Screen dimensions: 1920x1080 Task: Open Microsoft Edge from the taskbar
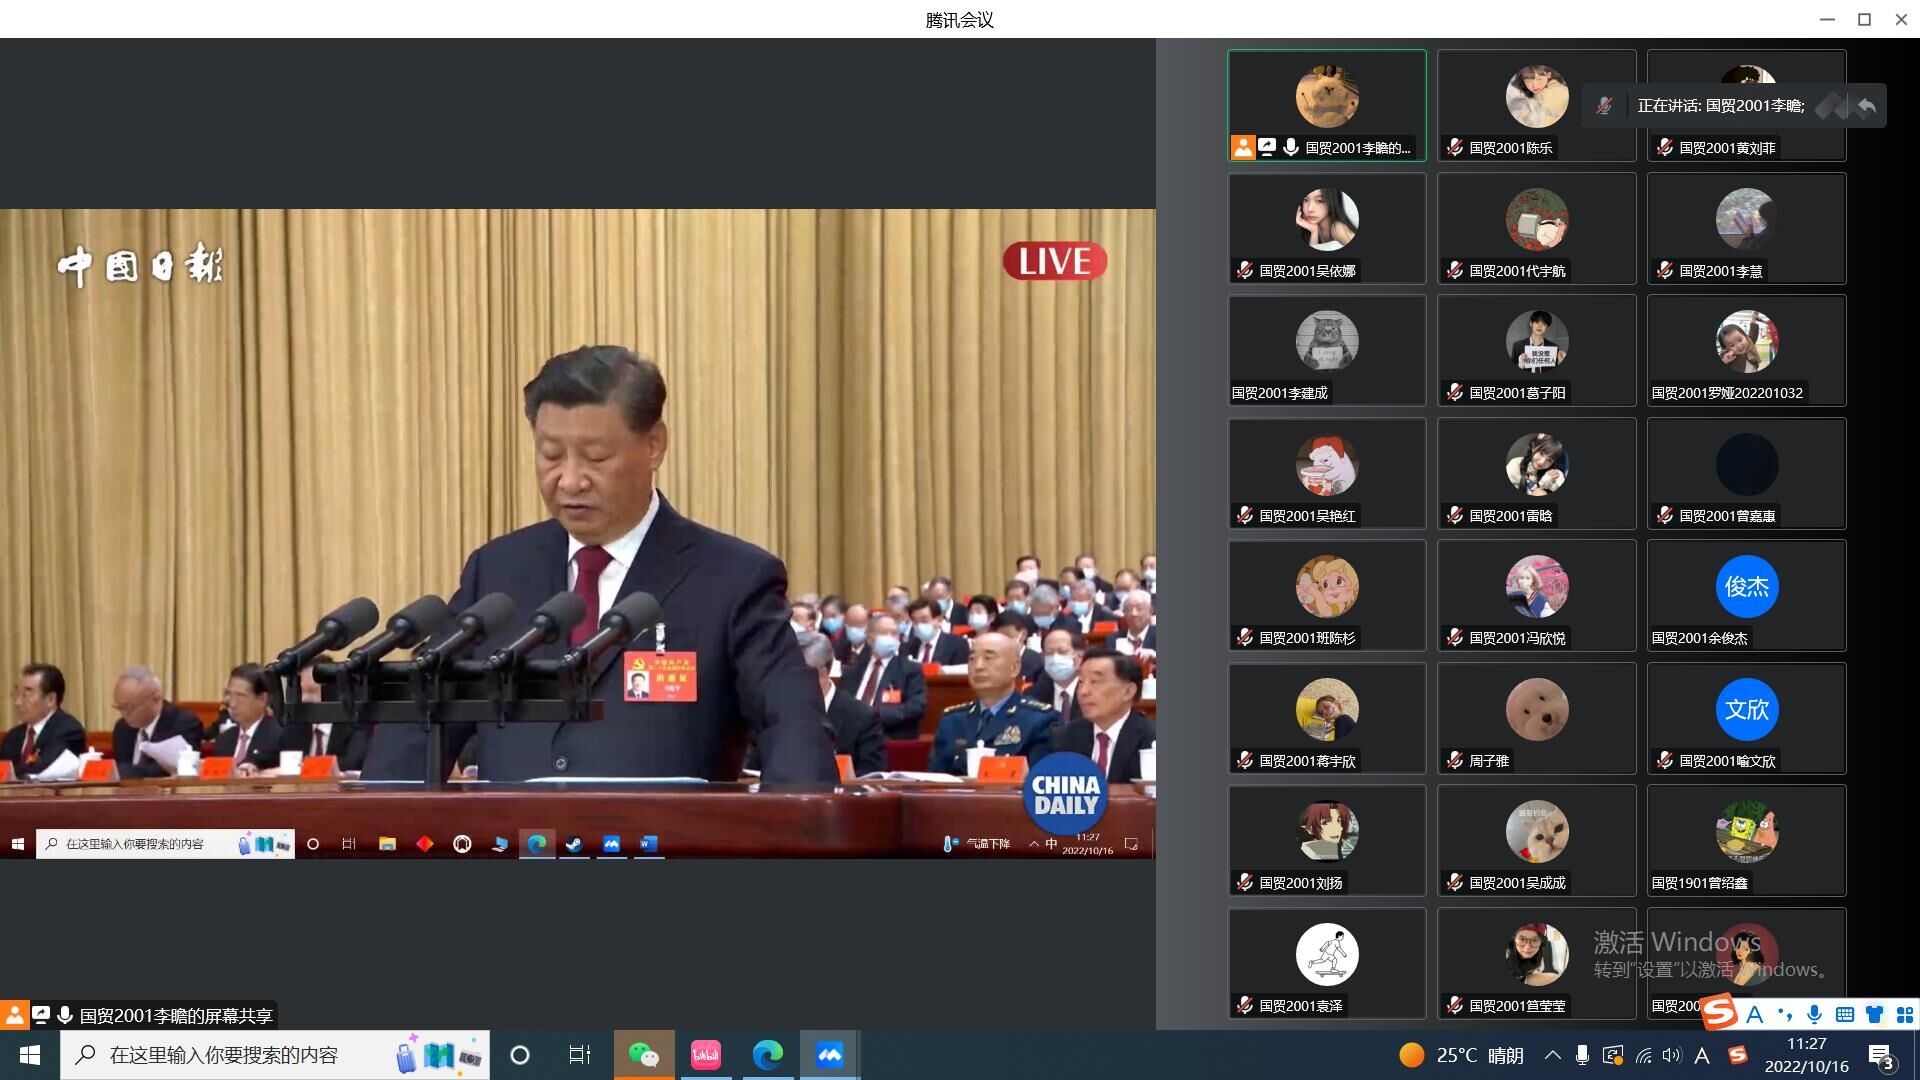pos(767,1055)
